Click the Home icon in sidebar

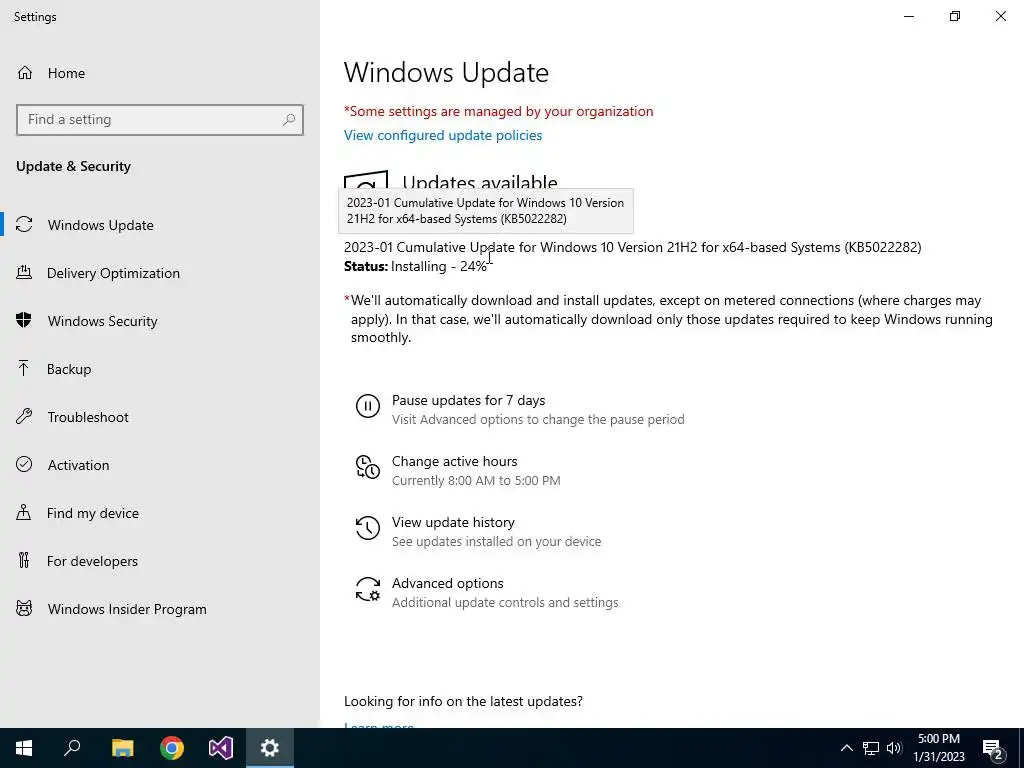pyautogui.click(x=25, y=72)
